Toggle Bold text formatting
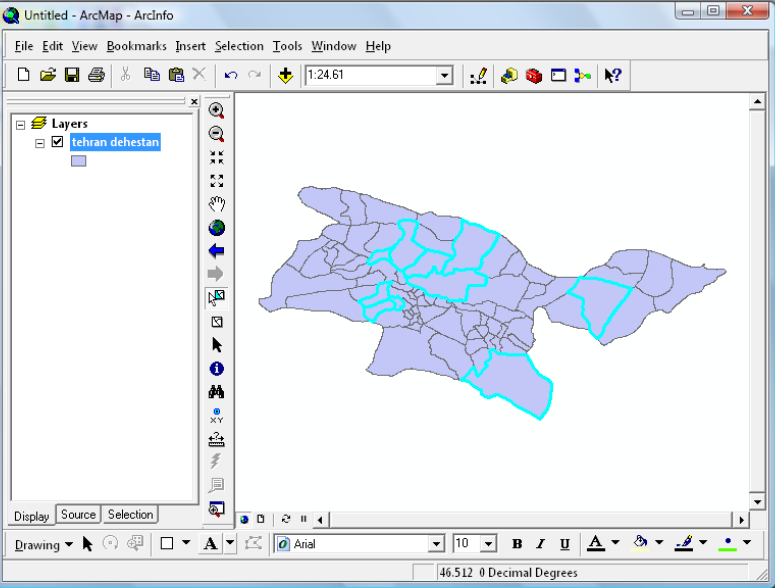Viewport: 775px width, 588px height. pyautogui.click(x=517, y=544)
